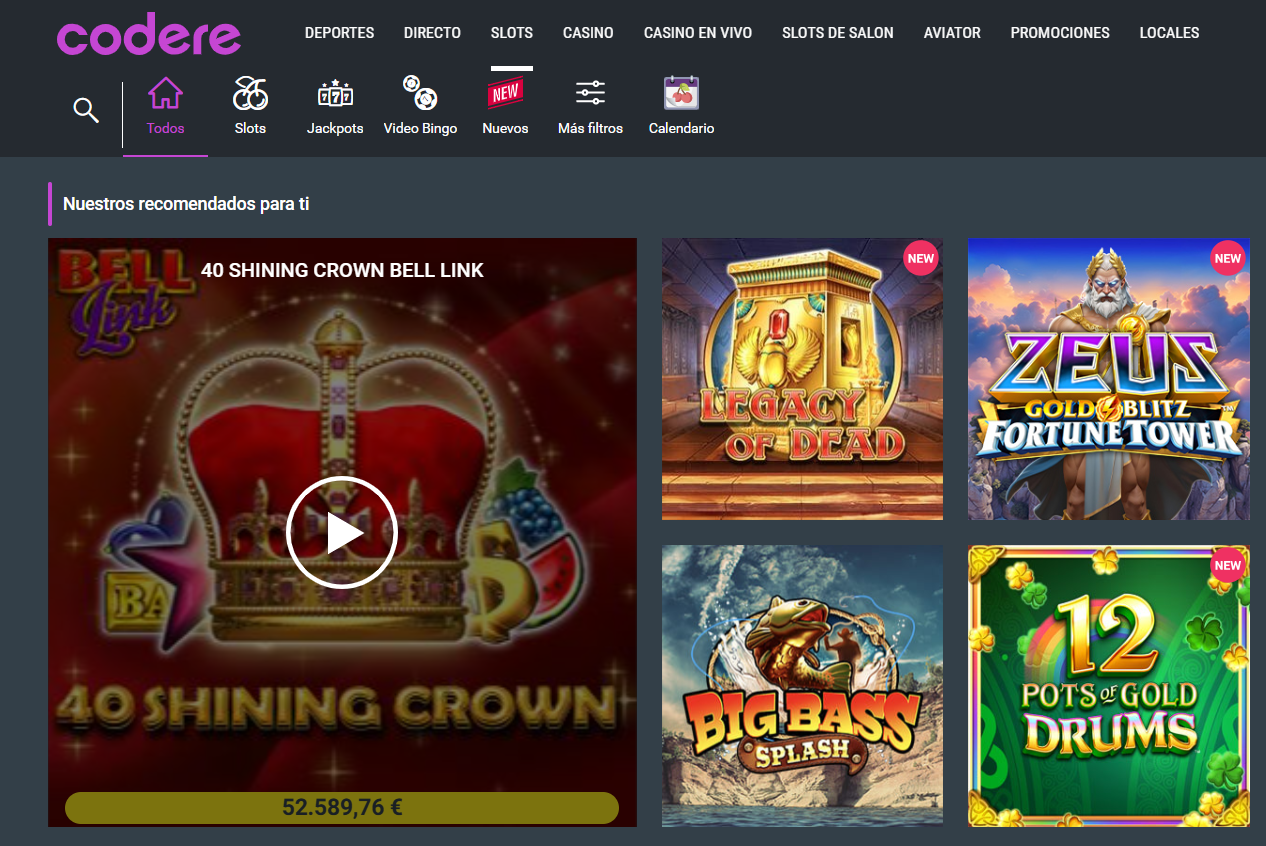Open the 12 Pots of Gold Drums game

(1108, 686)
